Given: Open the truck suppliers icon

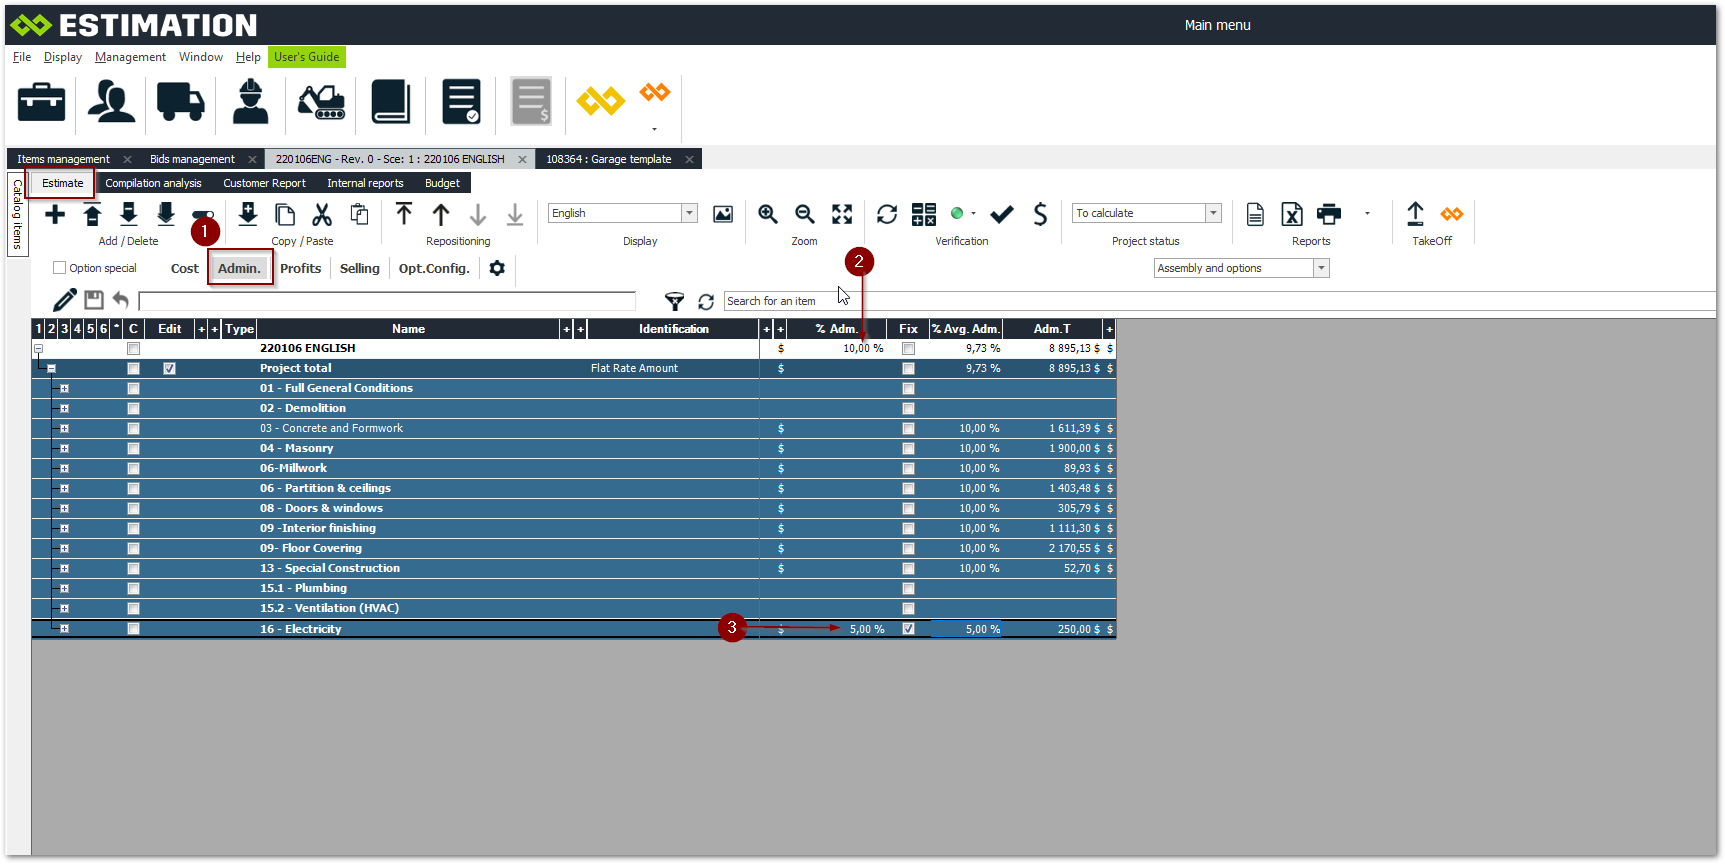Looking at the screenshot, I should (x=180, y=102).
